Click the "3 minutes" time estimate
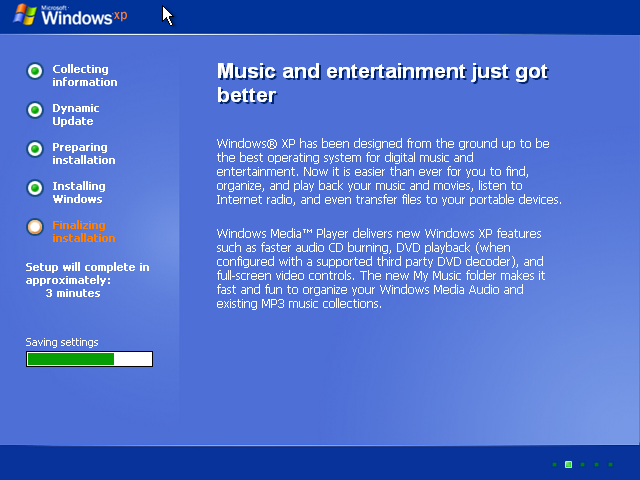This screenshot has width=640, height=480. (x=73, y=293)
